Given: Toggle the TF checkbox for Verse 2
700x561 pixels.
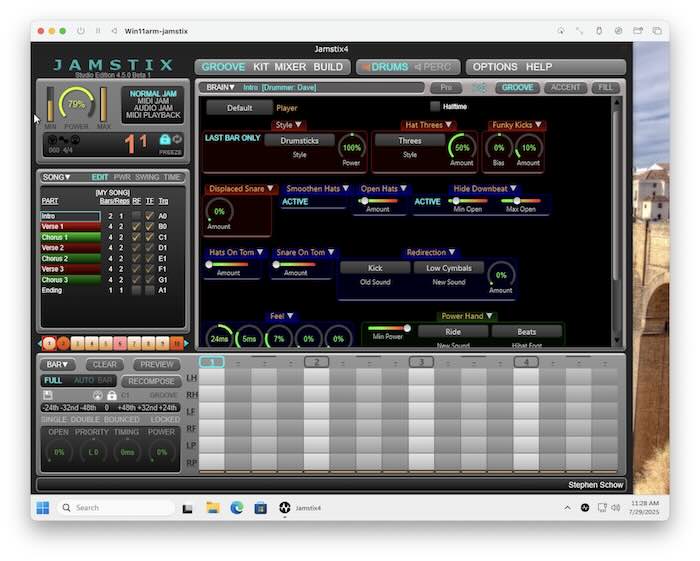Looking at the screenshot, I should click(x=150, y=248).
